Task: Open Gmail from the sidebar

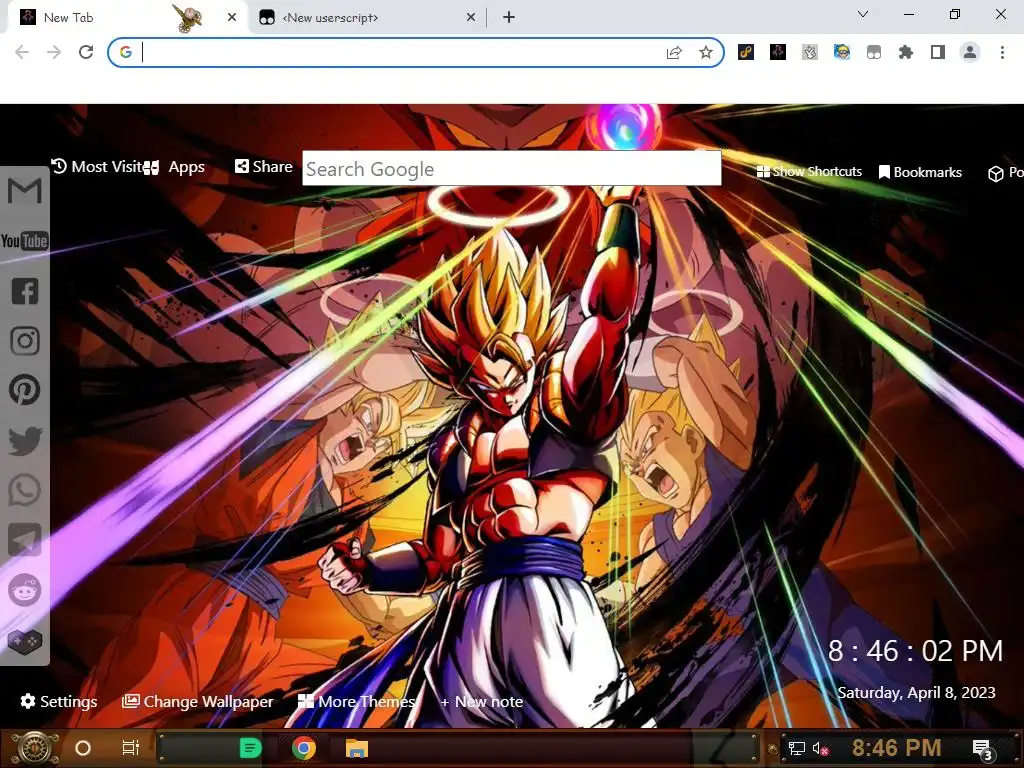Action: click(x=25, y=191)
